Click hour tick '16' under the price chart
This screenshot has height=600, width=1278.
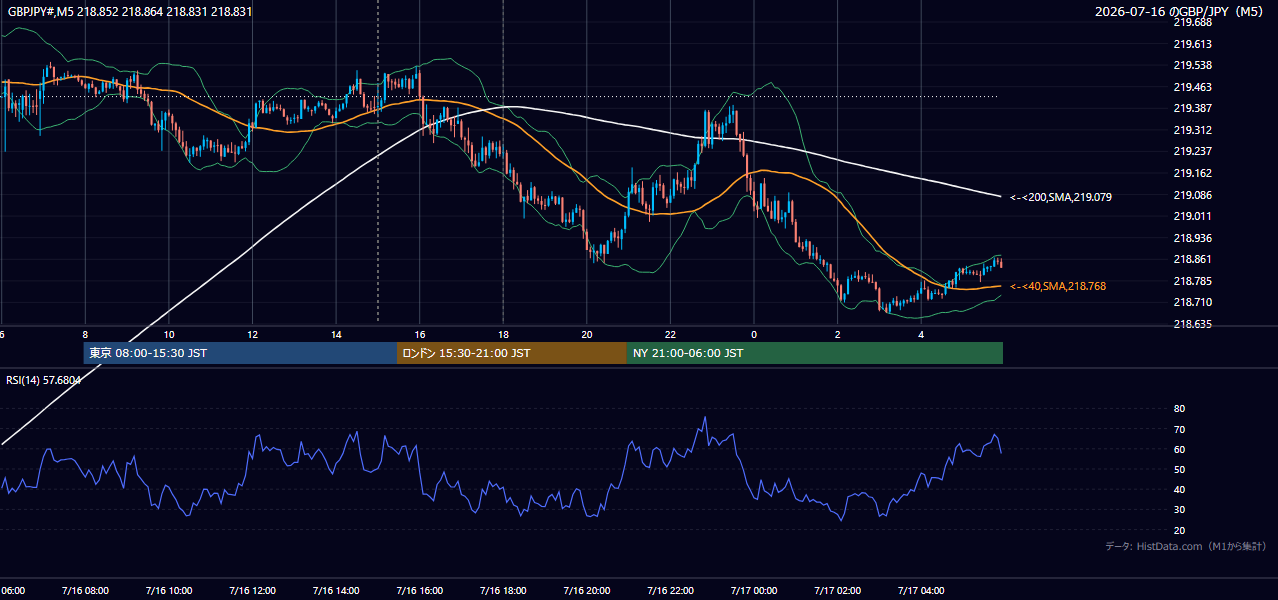tap(420, 335)
